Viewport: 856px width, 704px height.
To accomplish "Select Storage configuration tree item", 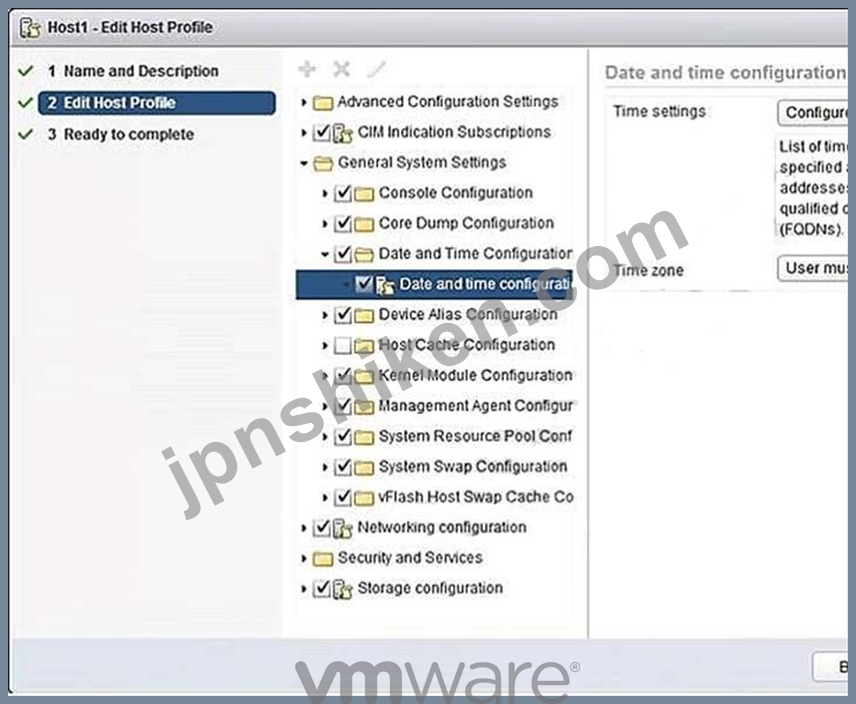I will [430, 588].
